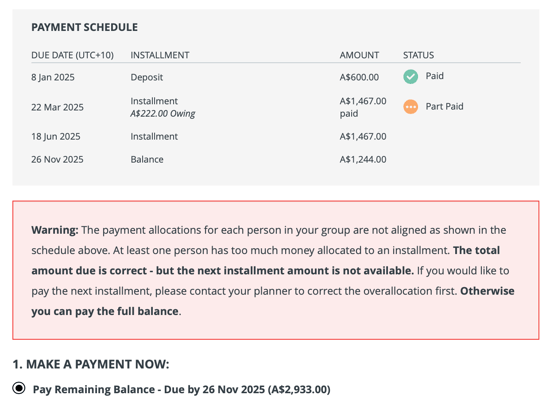
Task: Click the Make a Payment Now heading
Action: click(x=91, y=364)
